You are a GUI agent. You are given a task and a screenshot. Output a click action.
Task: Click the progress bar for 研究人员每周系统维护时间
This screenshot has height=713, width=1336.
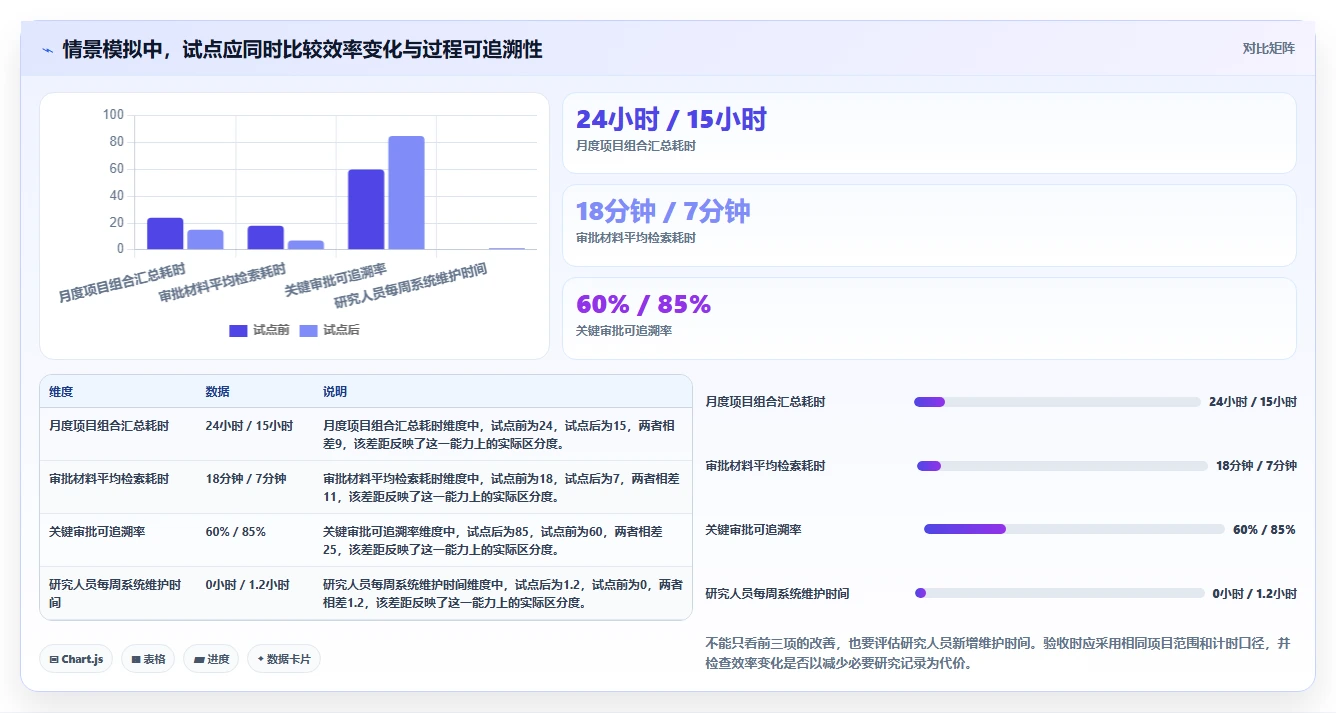click(1060, 593)
